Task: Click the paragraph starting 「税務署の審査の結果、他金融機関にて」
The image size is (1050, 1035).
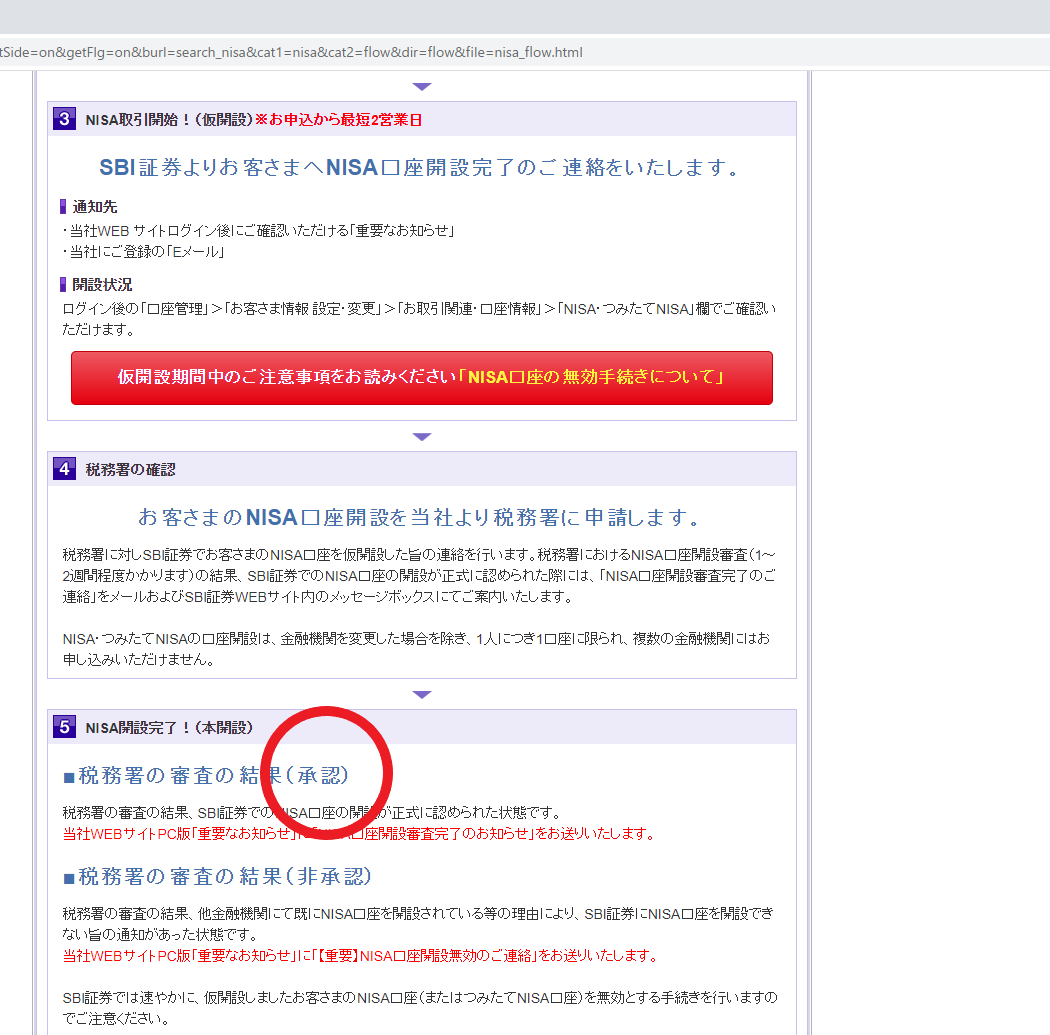Action: click(x=419, y=924)
